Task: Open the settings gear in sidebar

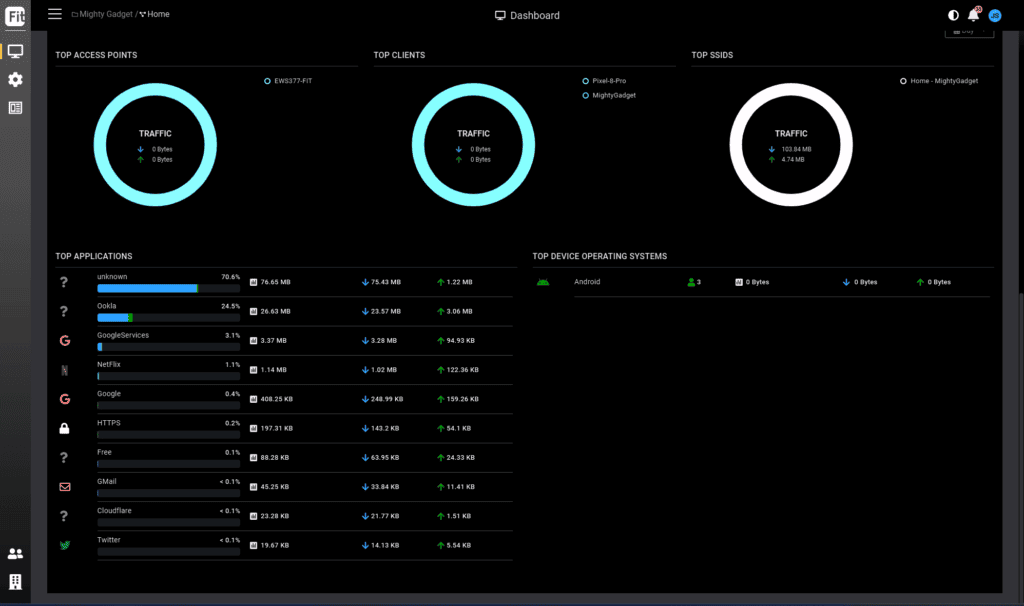Action: [15, 79]
